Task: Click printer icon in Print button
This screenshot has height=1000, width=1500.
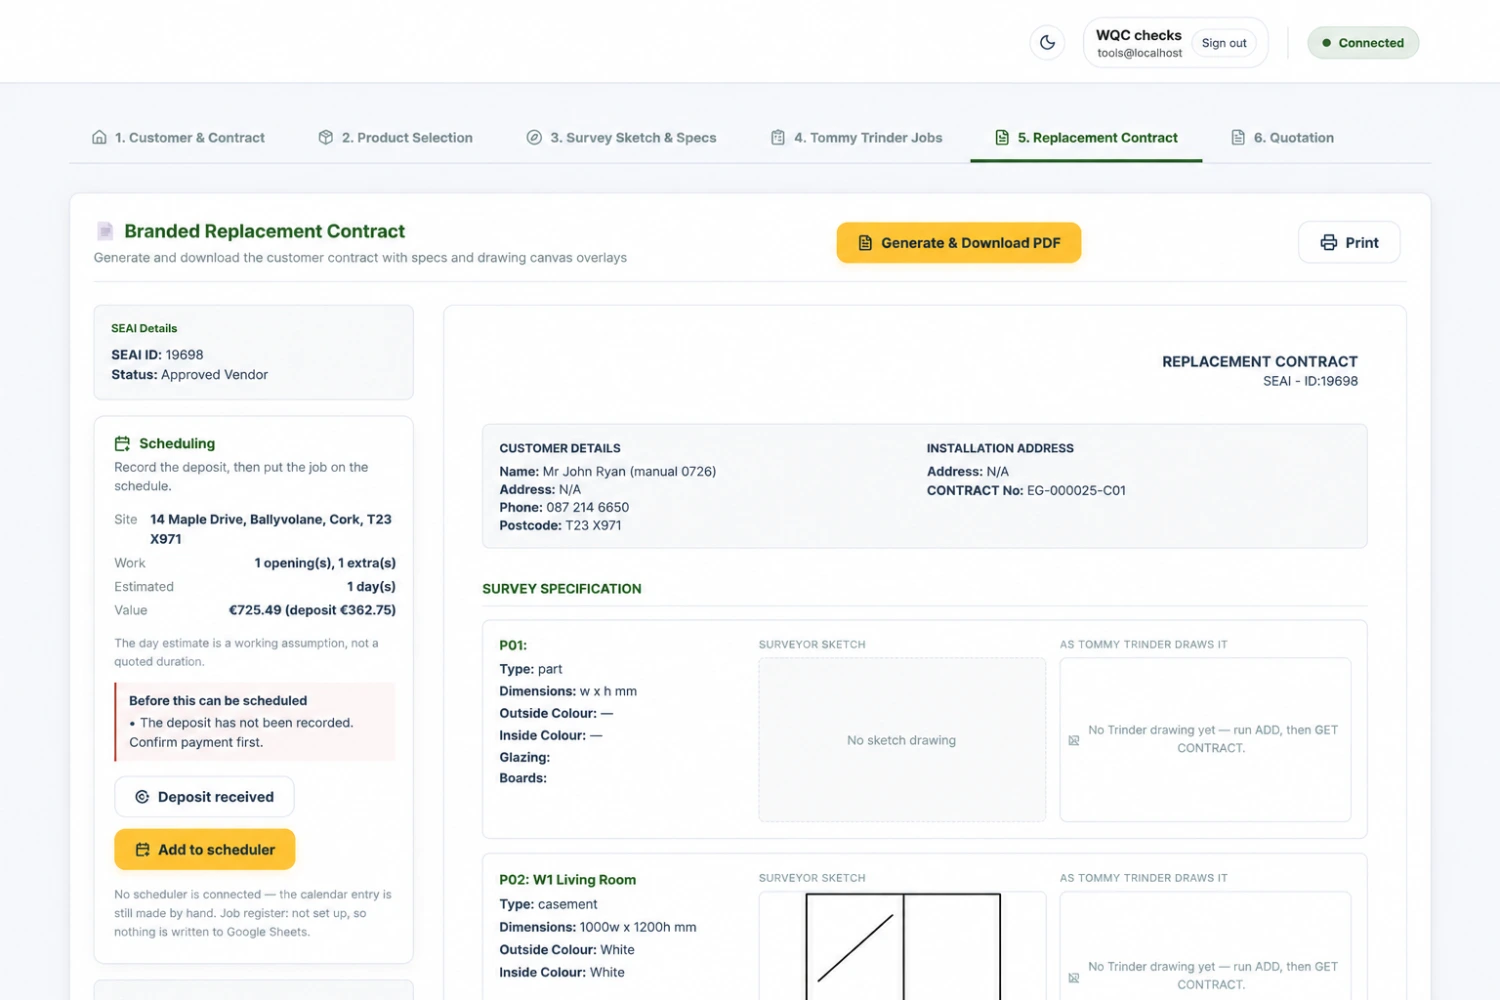Action: (1328, 243)
